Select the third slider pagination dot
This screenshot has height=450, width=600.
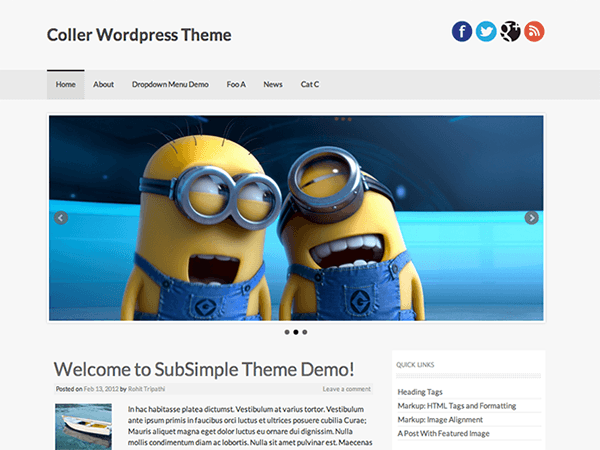pyautogui.click(x=305, y=332)
